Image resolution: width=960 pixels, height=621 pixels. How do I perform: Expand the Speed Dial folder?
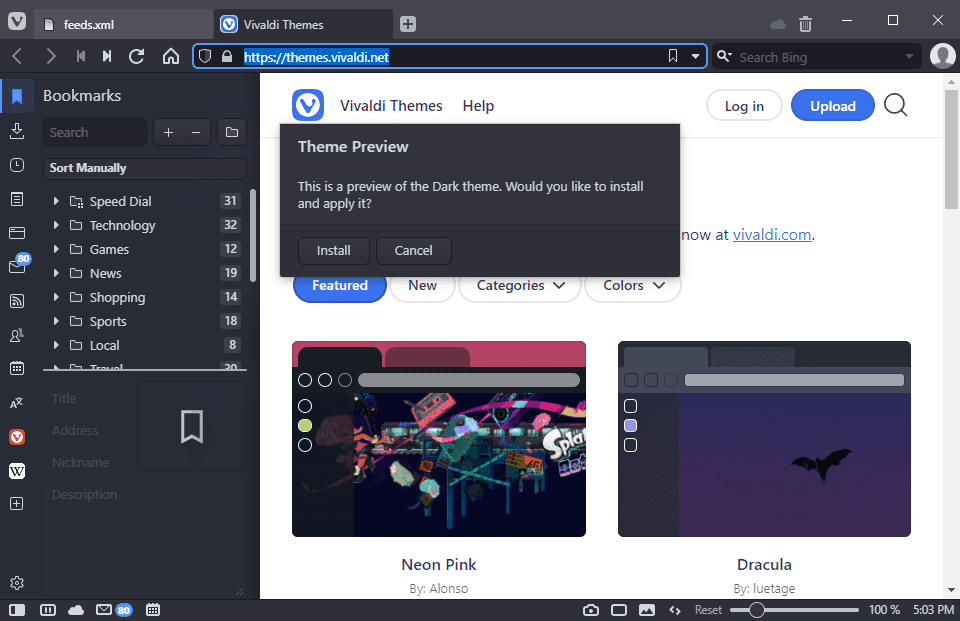(56, 201)
